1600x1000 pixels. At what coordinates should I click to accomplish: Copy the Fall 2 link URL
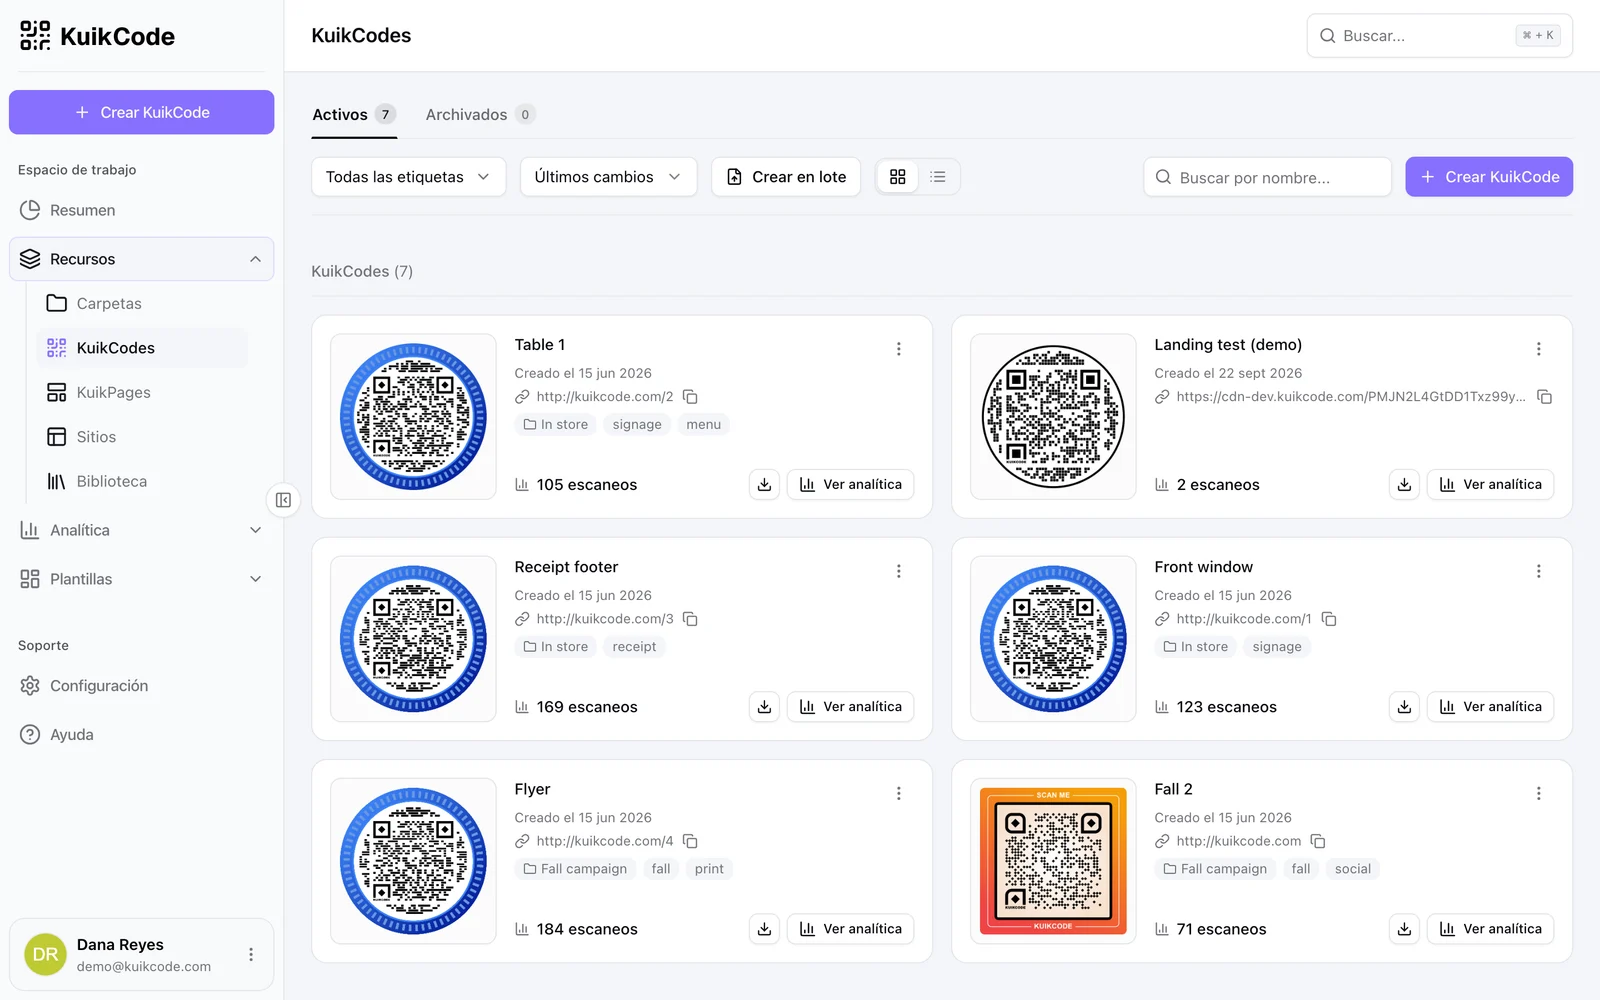tap(1318, 841)
